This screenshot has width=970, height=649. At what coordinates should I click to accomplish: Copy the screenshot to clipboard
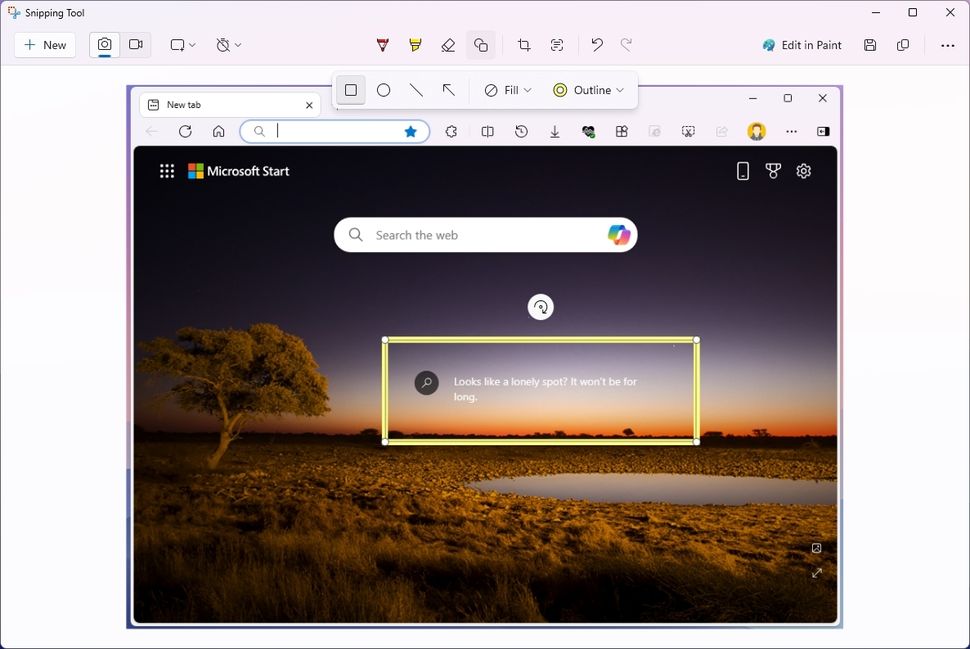903,45
